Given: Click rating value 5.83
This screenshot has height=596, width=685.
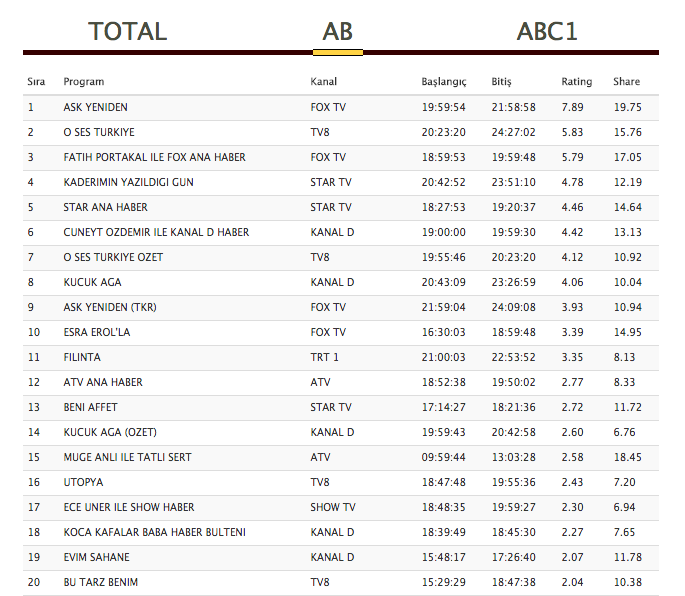Looking at the screenshot, I should pos(572,132).
